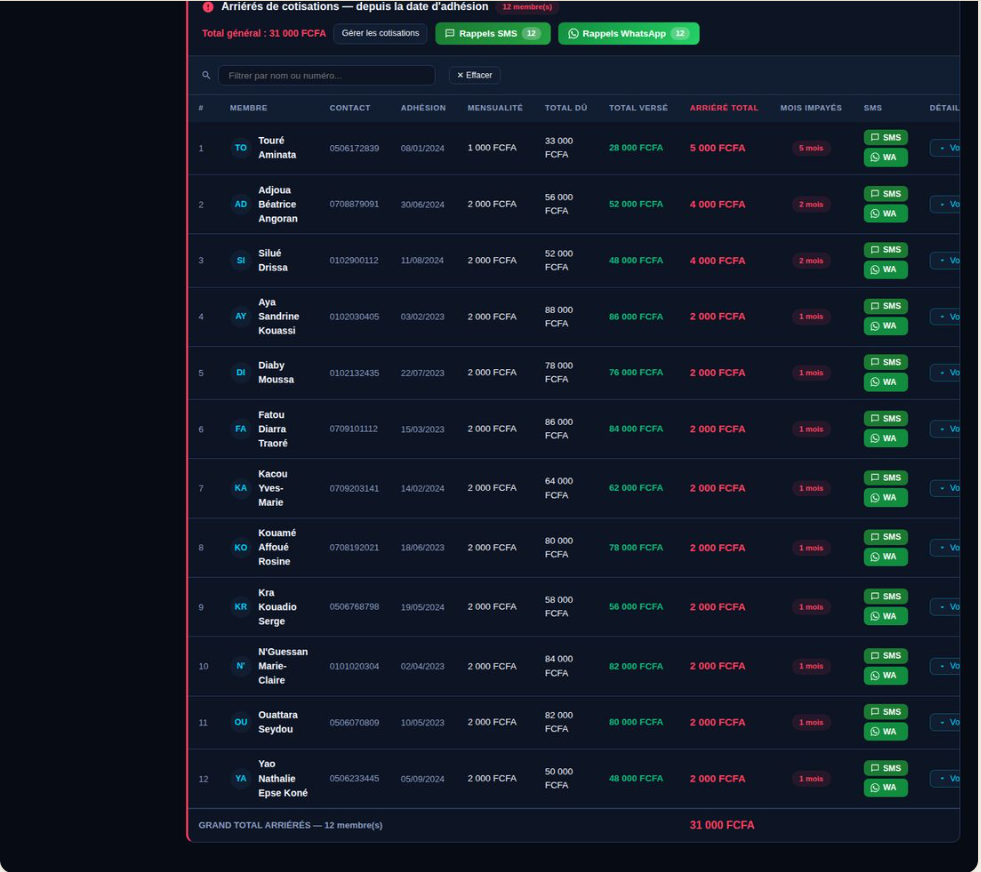The width and height of the screenshot is (981, 872).
Task: Send bulk Rappels WhatsApp reminders
Action: click(628, 34)
